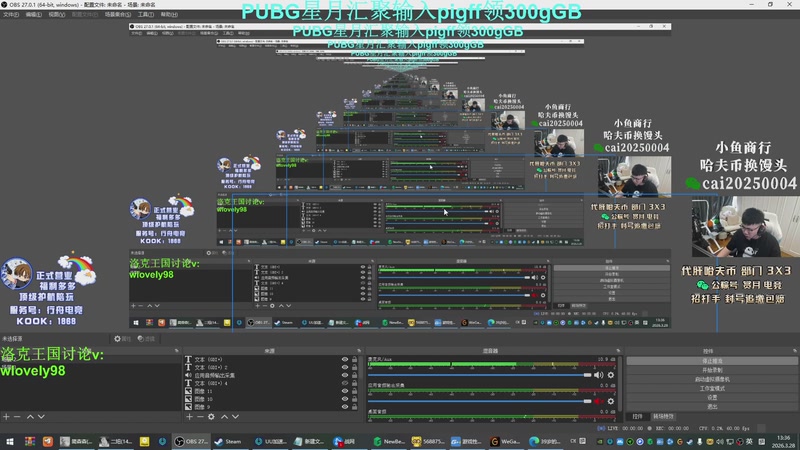Click 退出 to exit OBS
The height and width of the screenshot is (450, 800).
[x=712, y=407]
